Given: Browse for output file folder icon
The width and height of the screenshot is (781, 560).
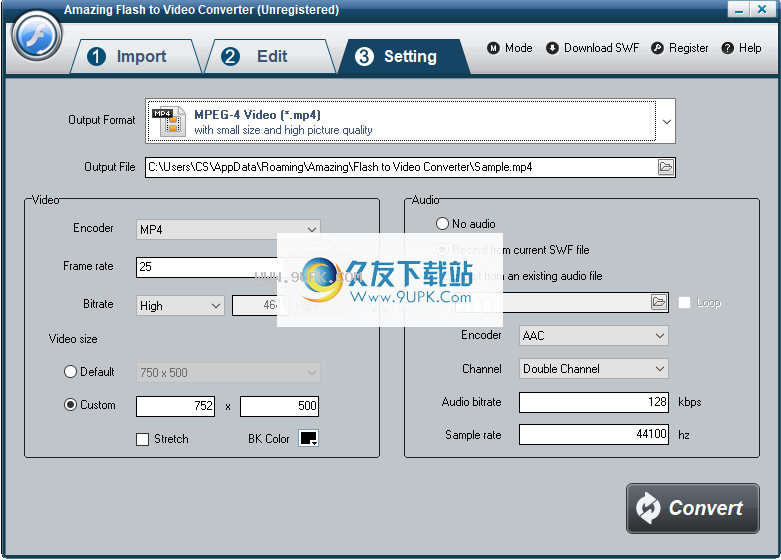Looking at the screenshot, I should pos(665,167).
